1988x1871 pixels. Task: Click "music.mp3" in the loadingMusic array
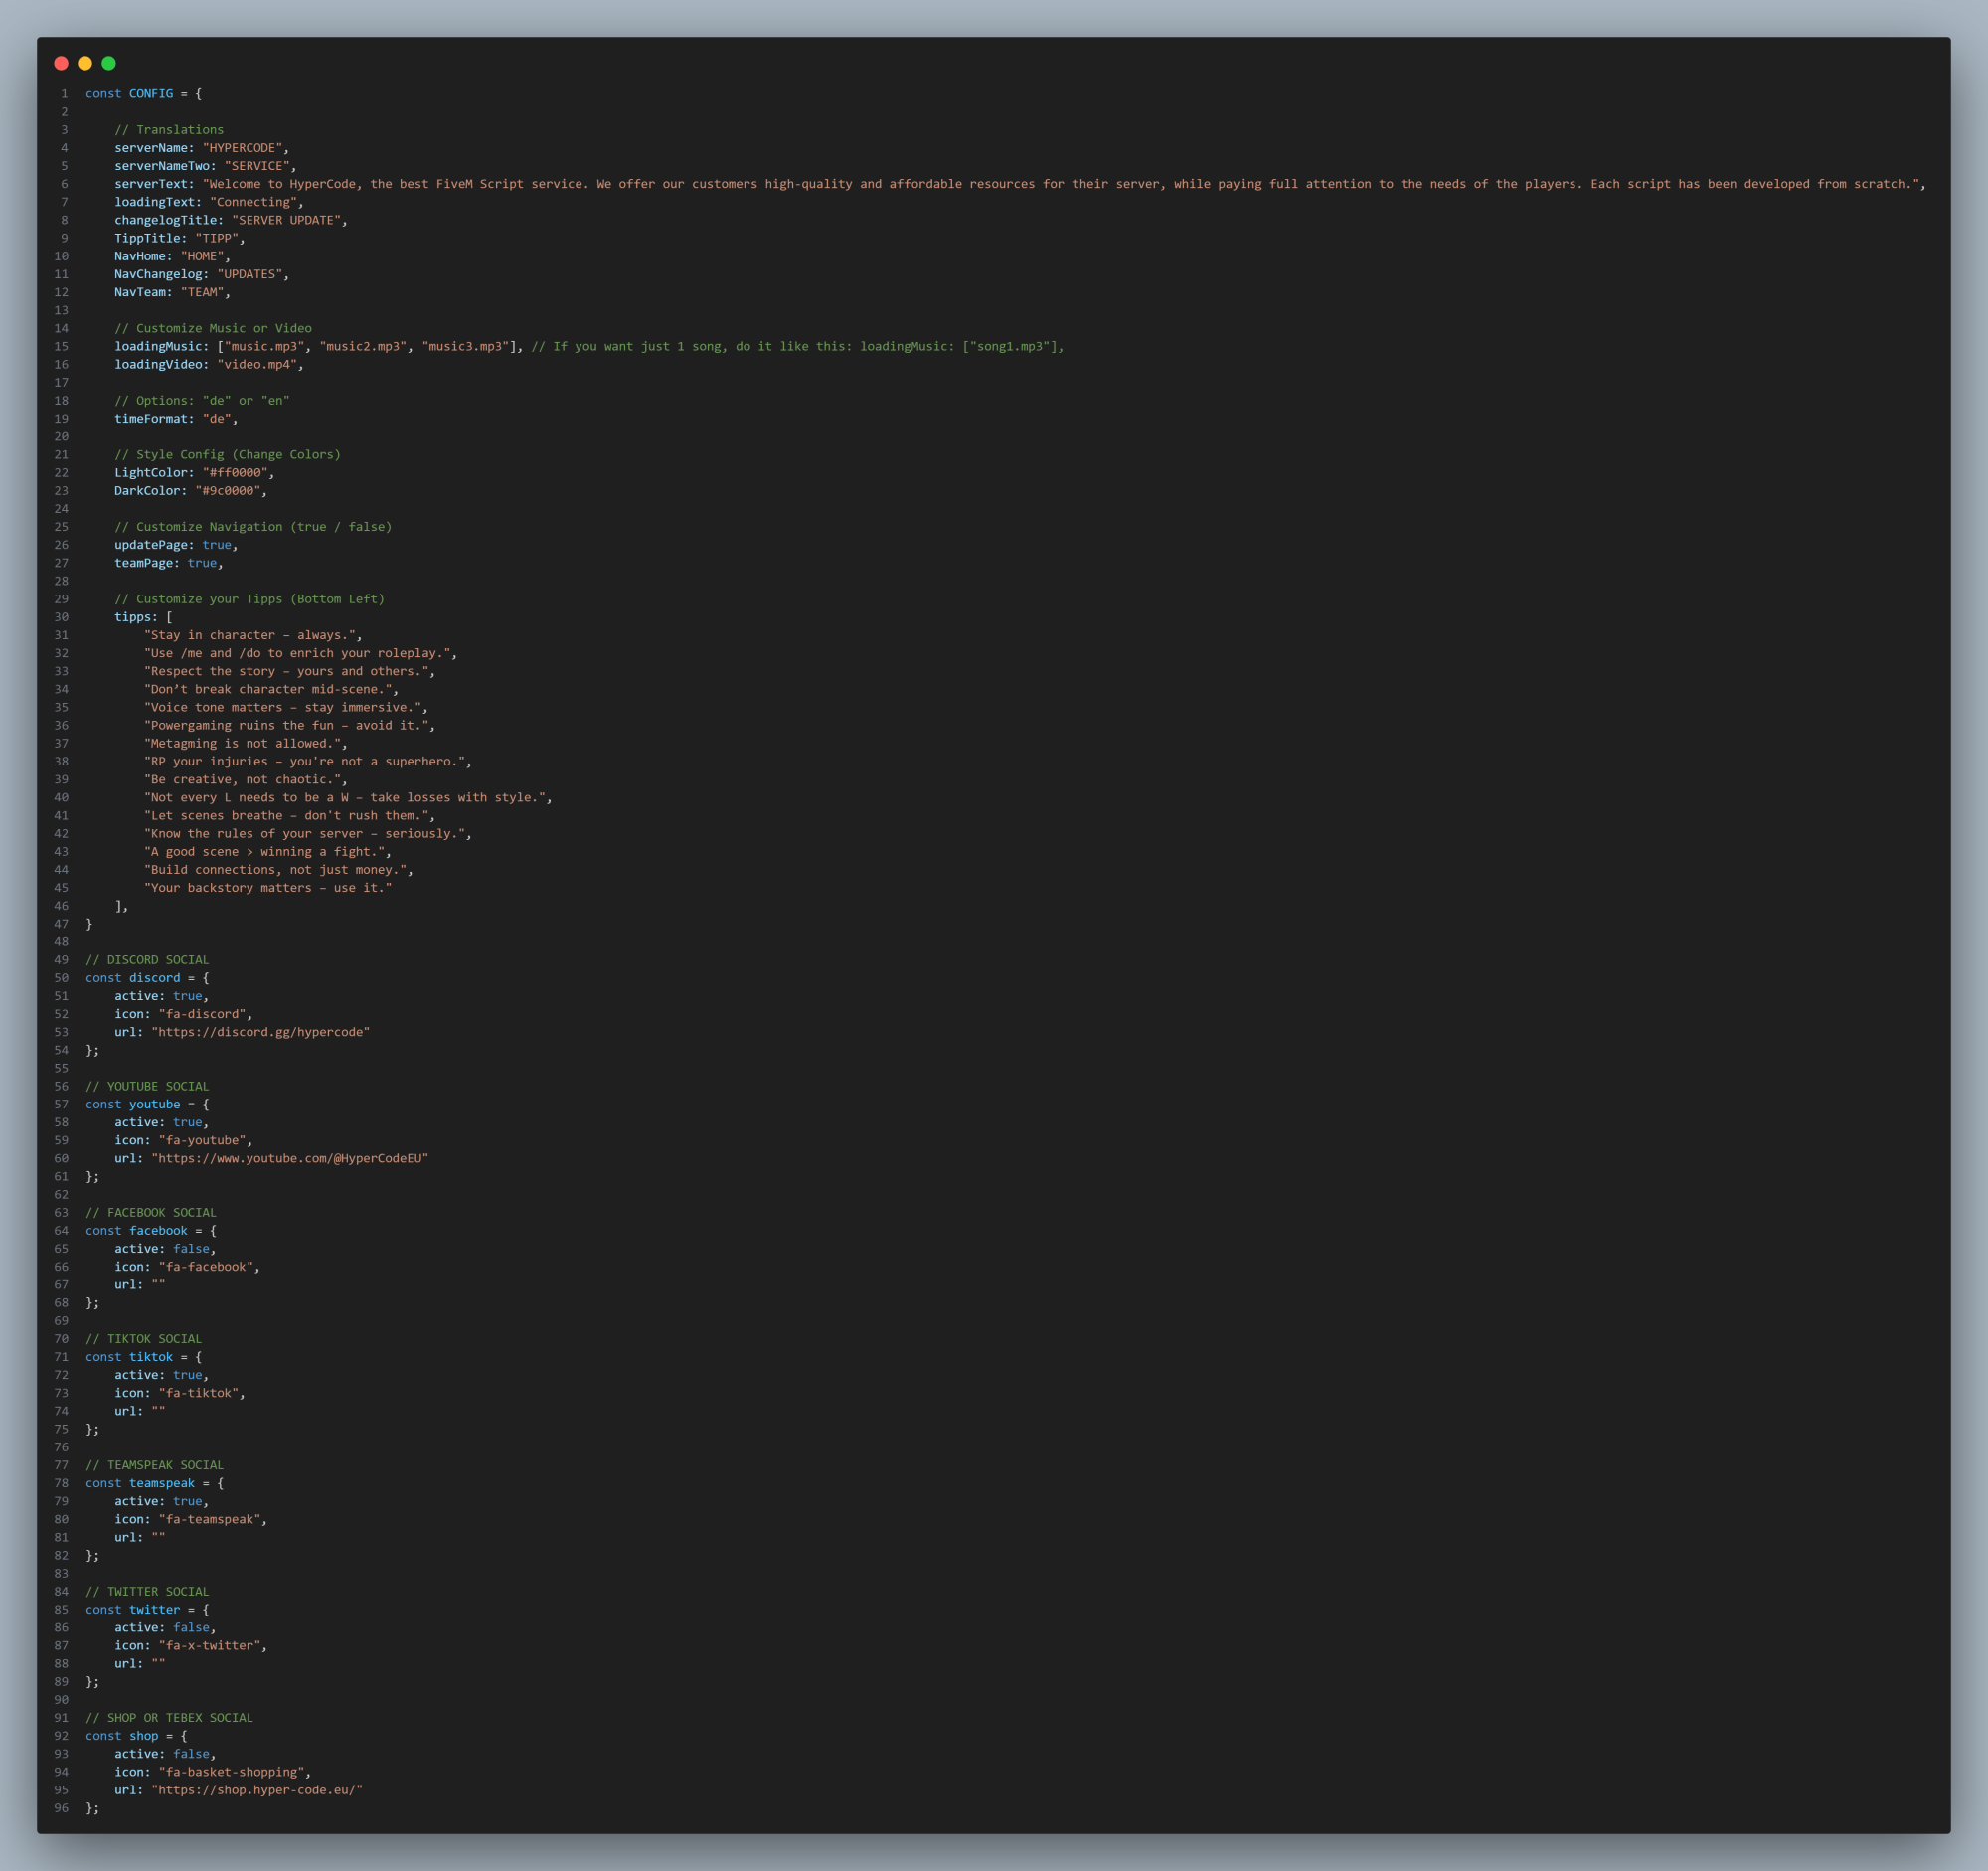264,346
